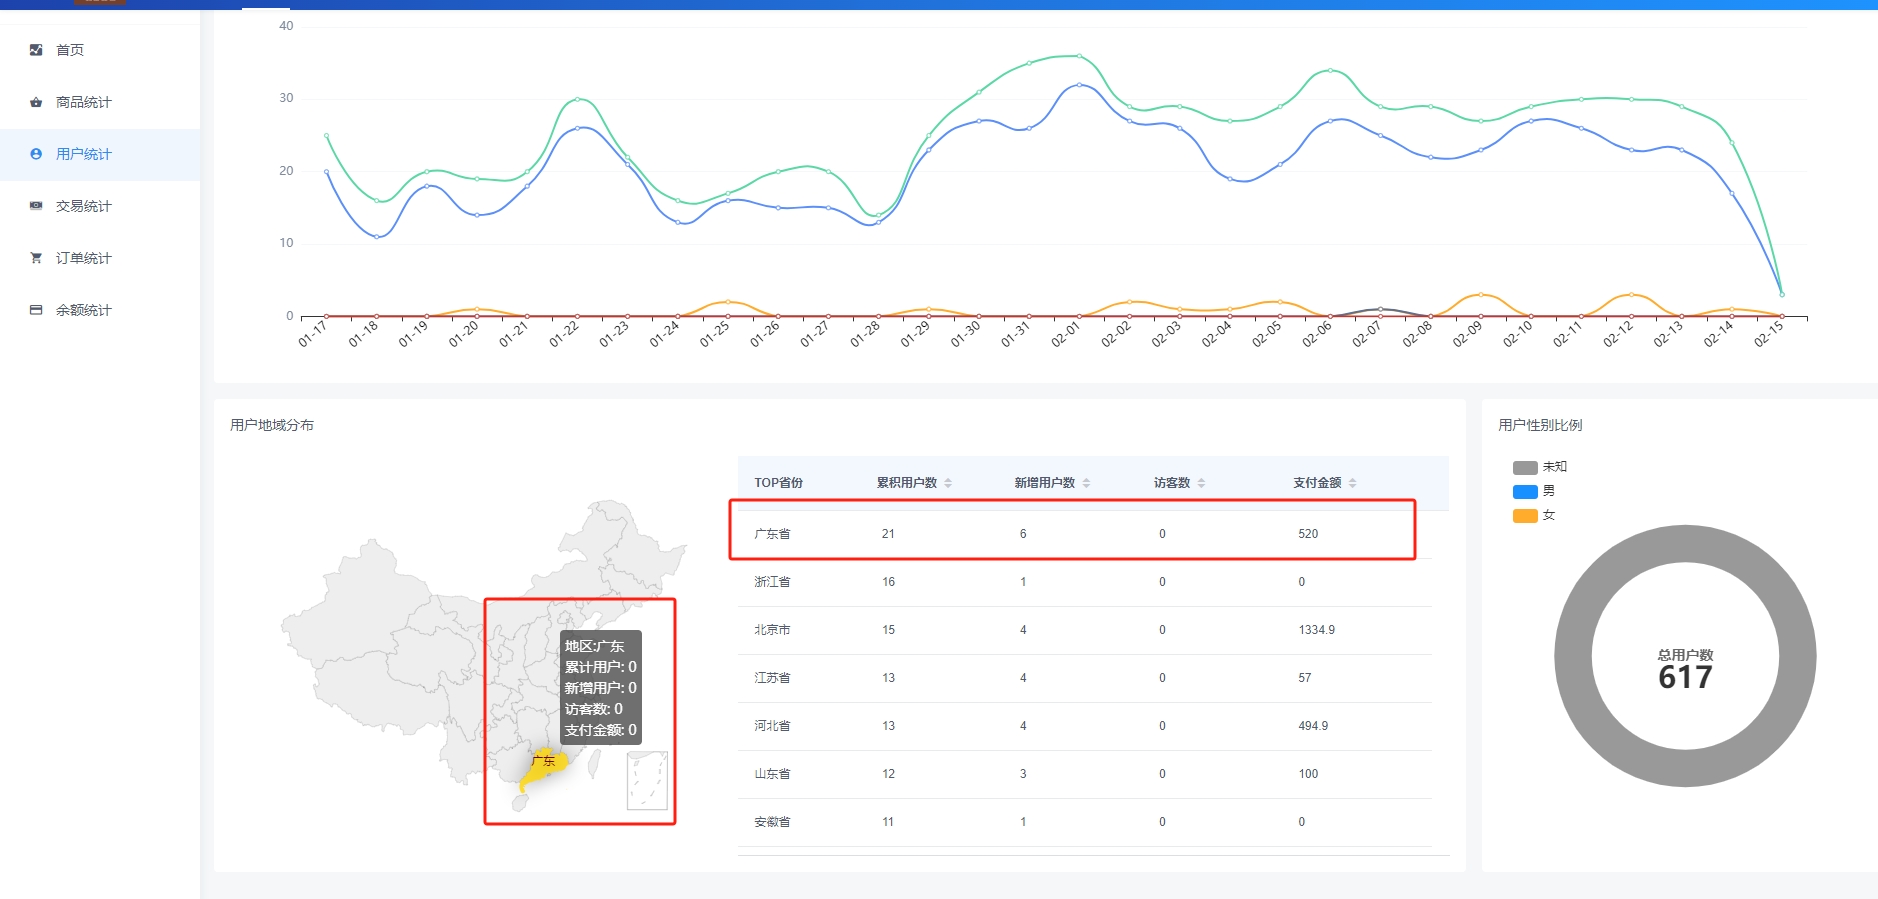1878x899 pixels.
Task: Click the 02-01 date label on chart
Action: pyautogui.click(x=1066, y=333)
